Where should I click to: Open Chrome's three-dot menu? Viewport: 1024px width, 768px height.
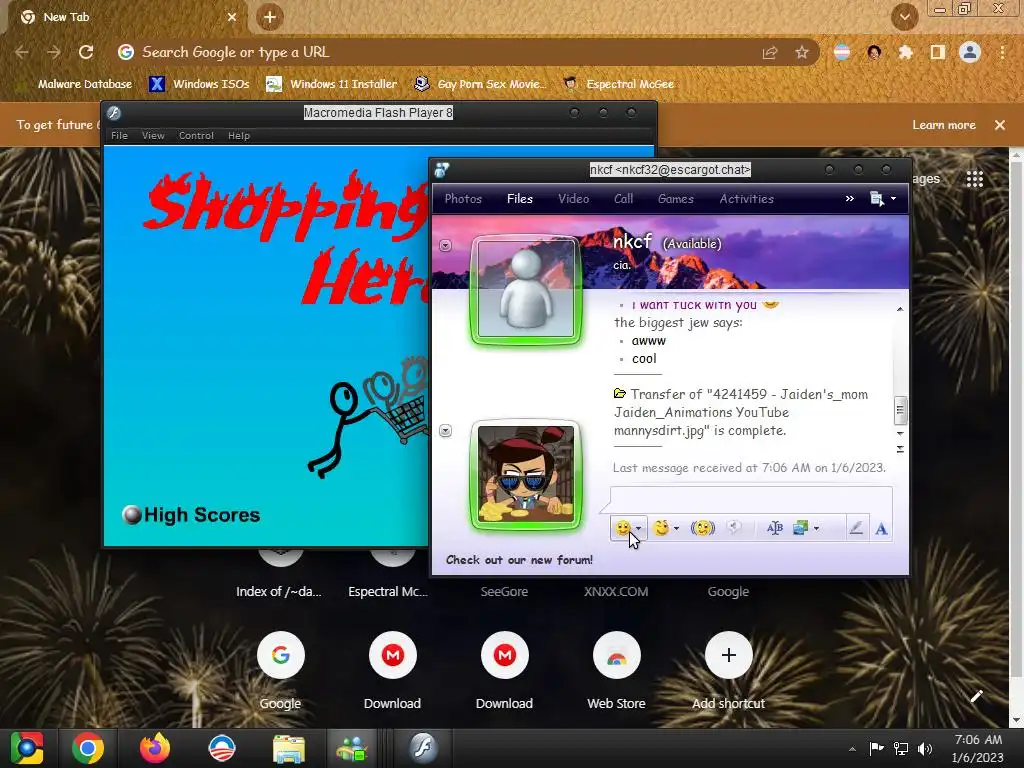[x=1002, y=52]
